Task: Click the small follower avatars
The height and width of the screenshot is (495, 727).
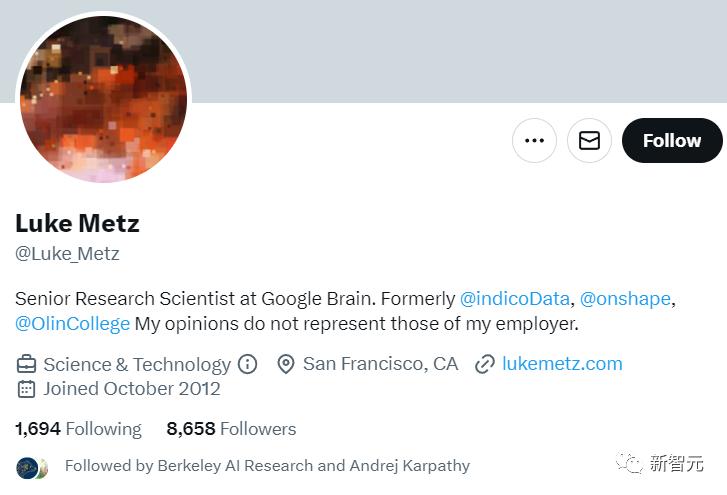Action: click(x=32, y=468)
